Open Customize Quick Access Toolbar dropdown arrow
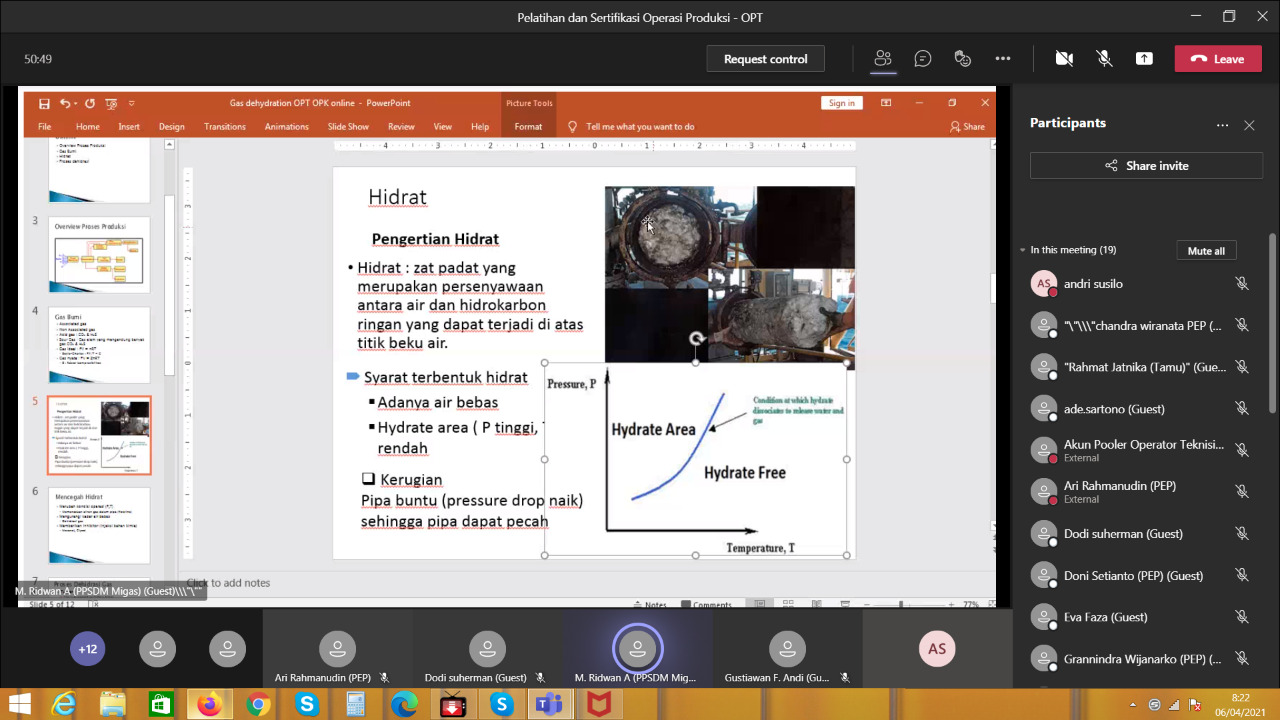Image resolution: width=1280 pixels, height=720 pixels. 132,103
